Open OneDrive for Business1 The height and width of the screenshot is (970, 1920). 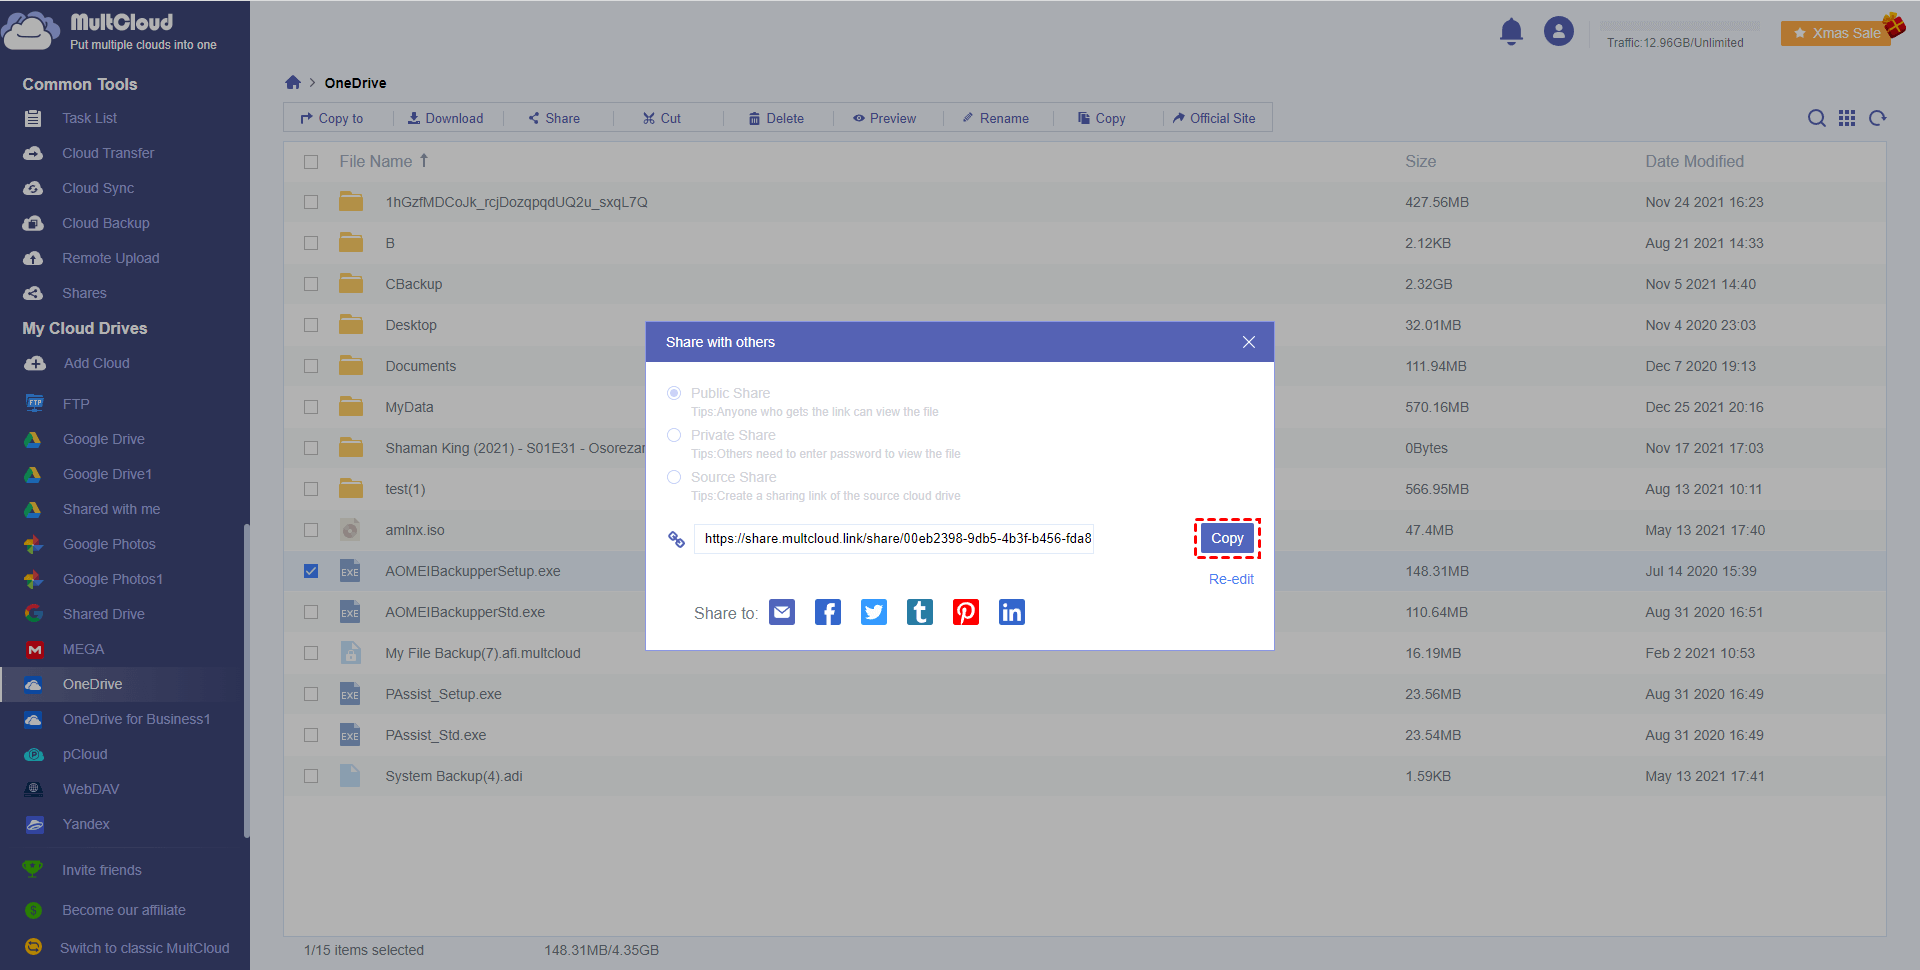(x=136, y=719)
